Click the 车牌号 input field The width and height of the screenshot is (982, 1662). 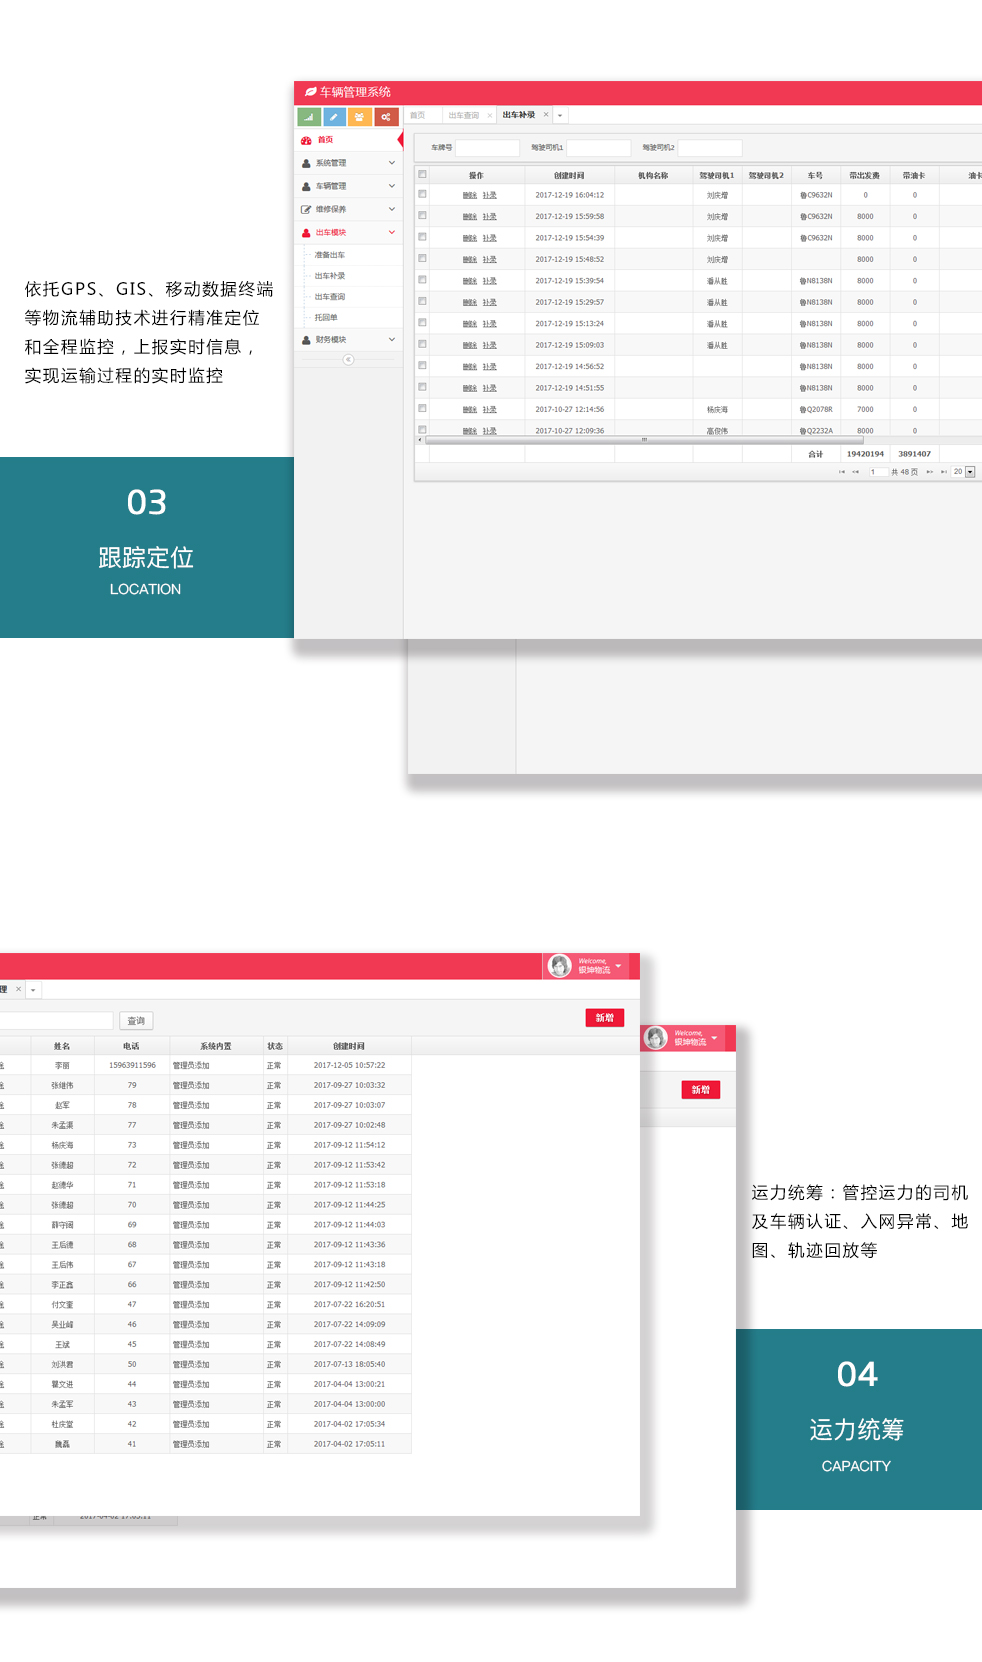(x=487, y=148)
